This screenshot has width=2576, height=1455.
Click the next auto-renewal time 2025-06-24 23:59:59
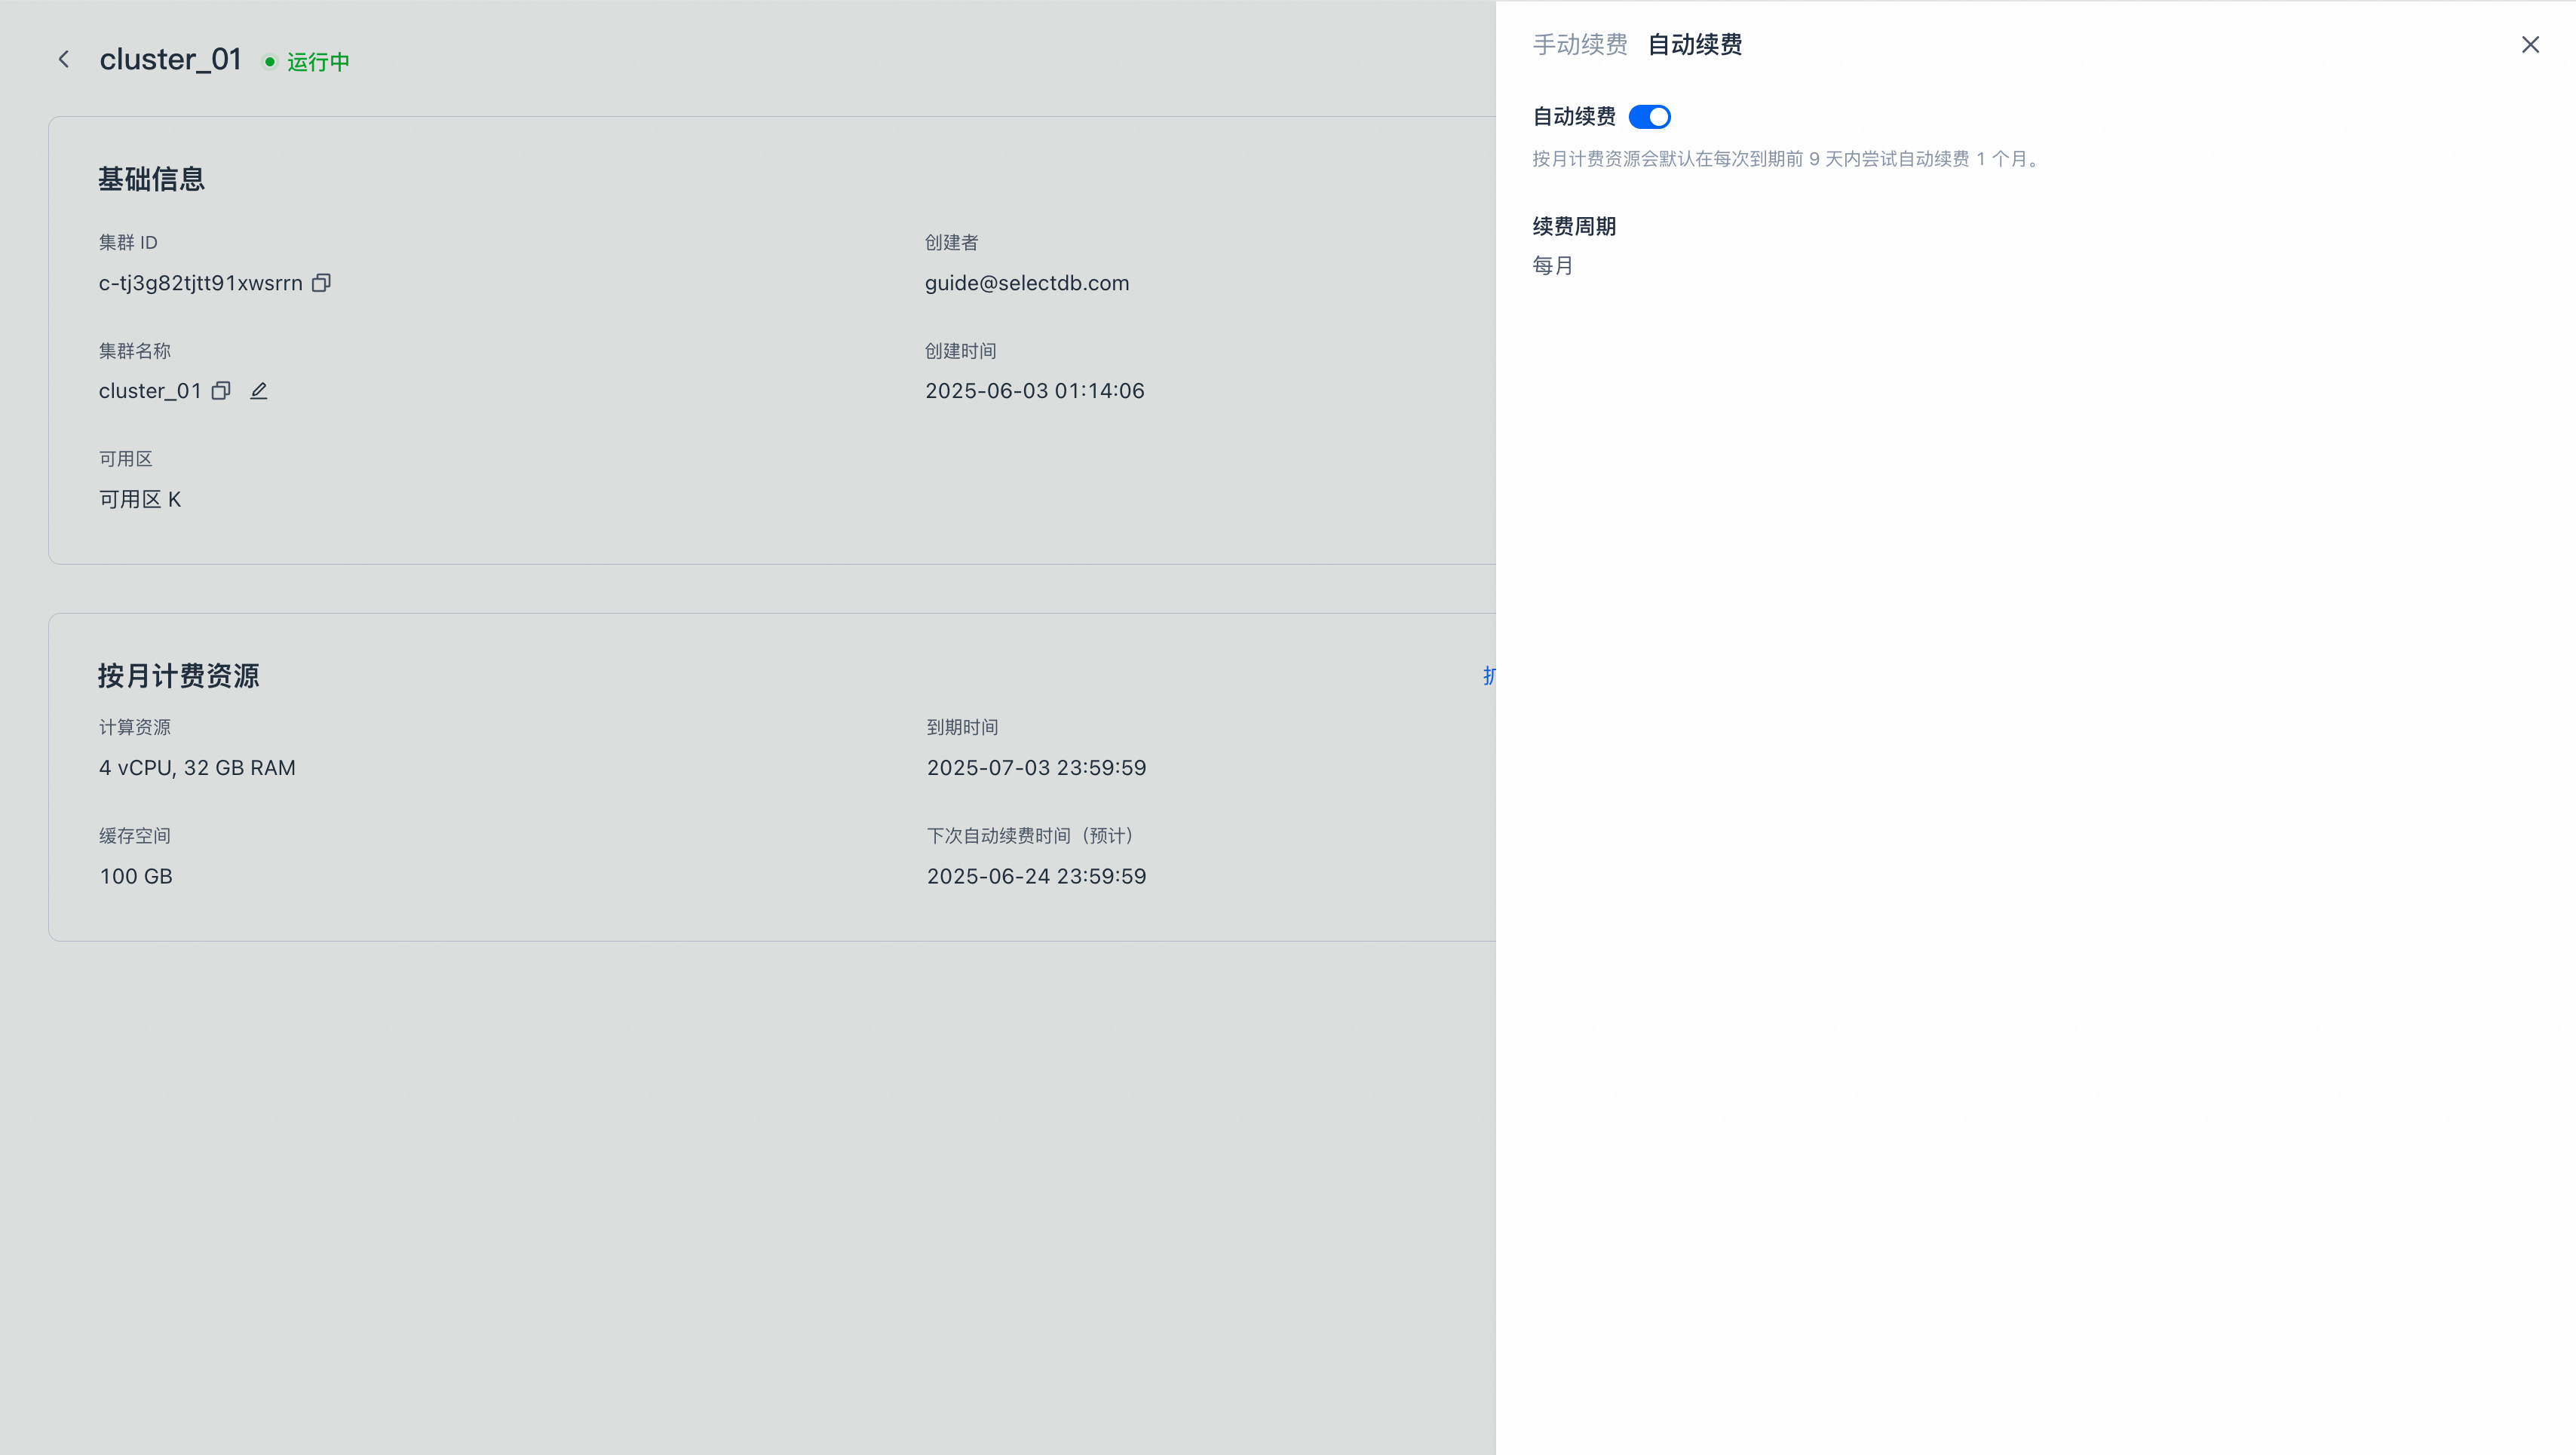click(1036, 876)
